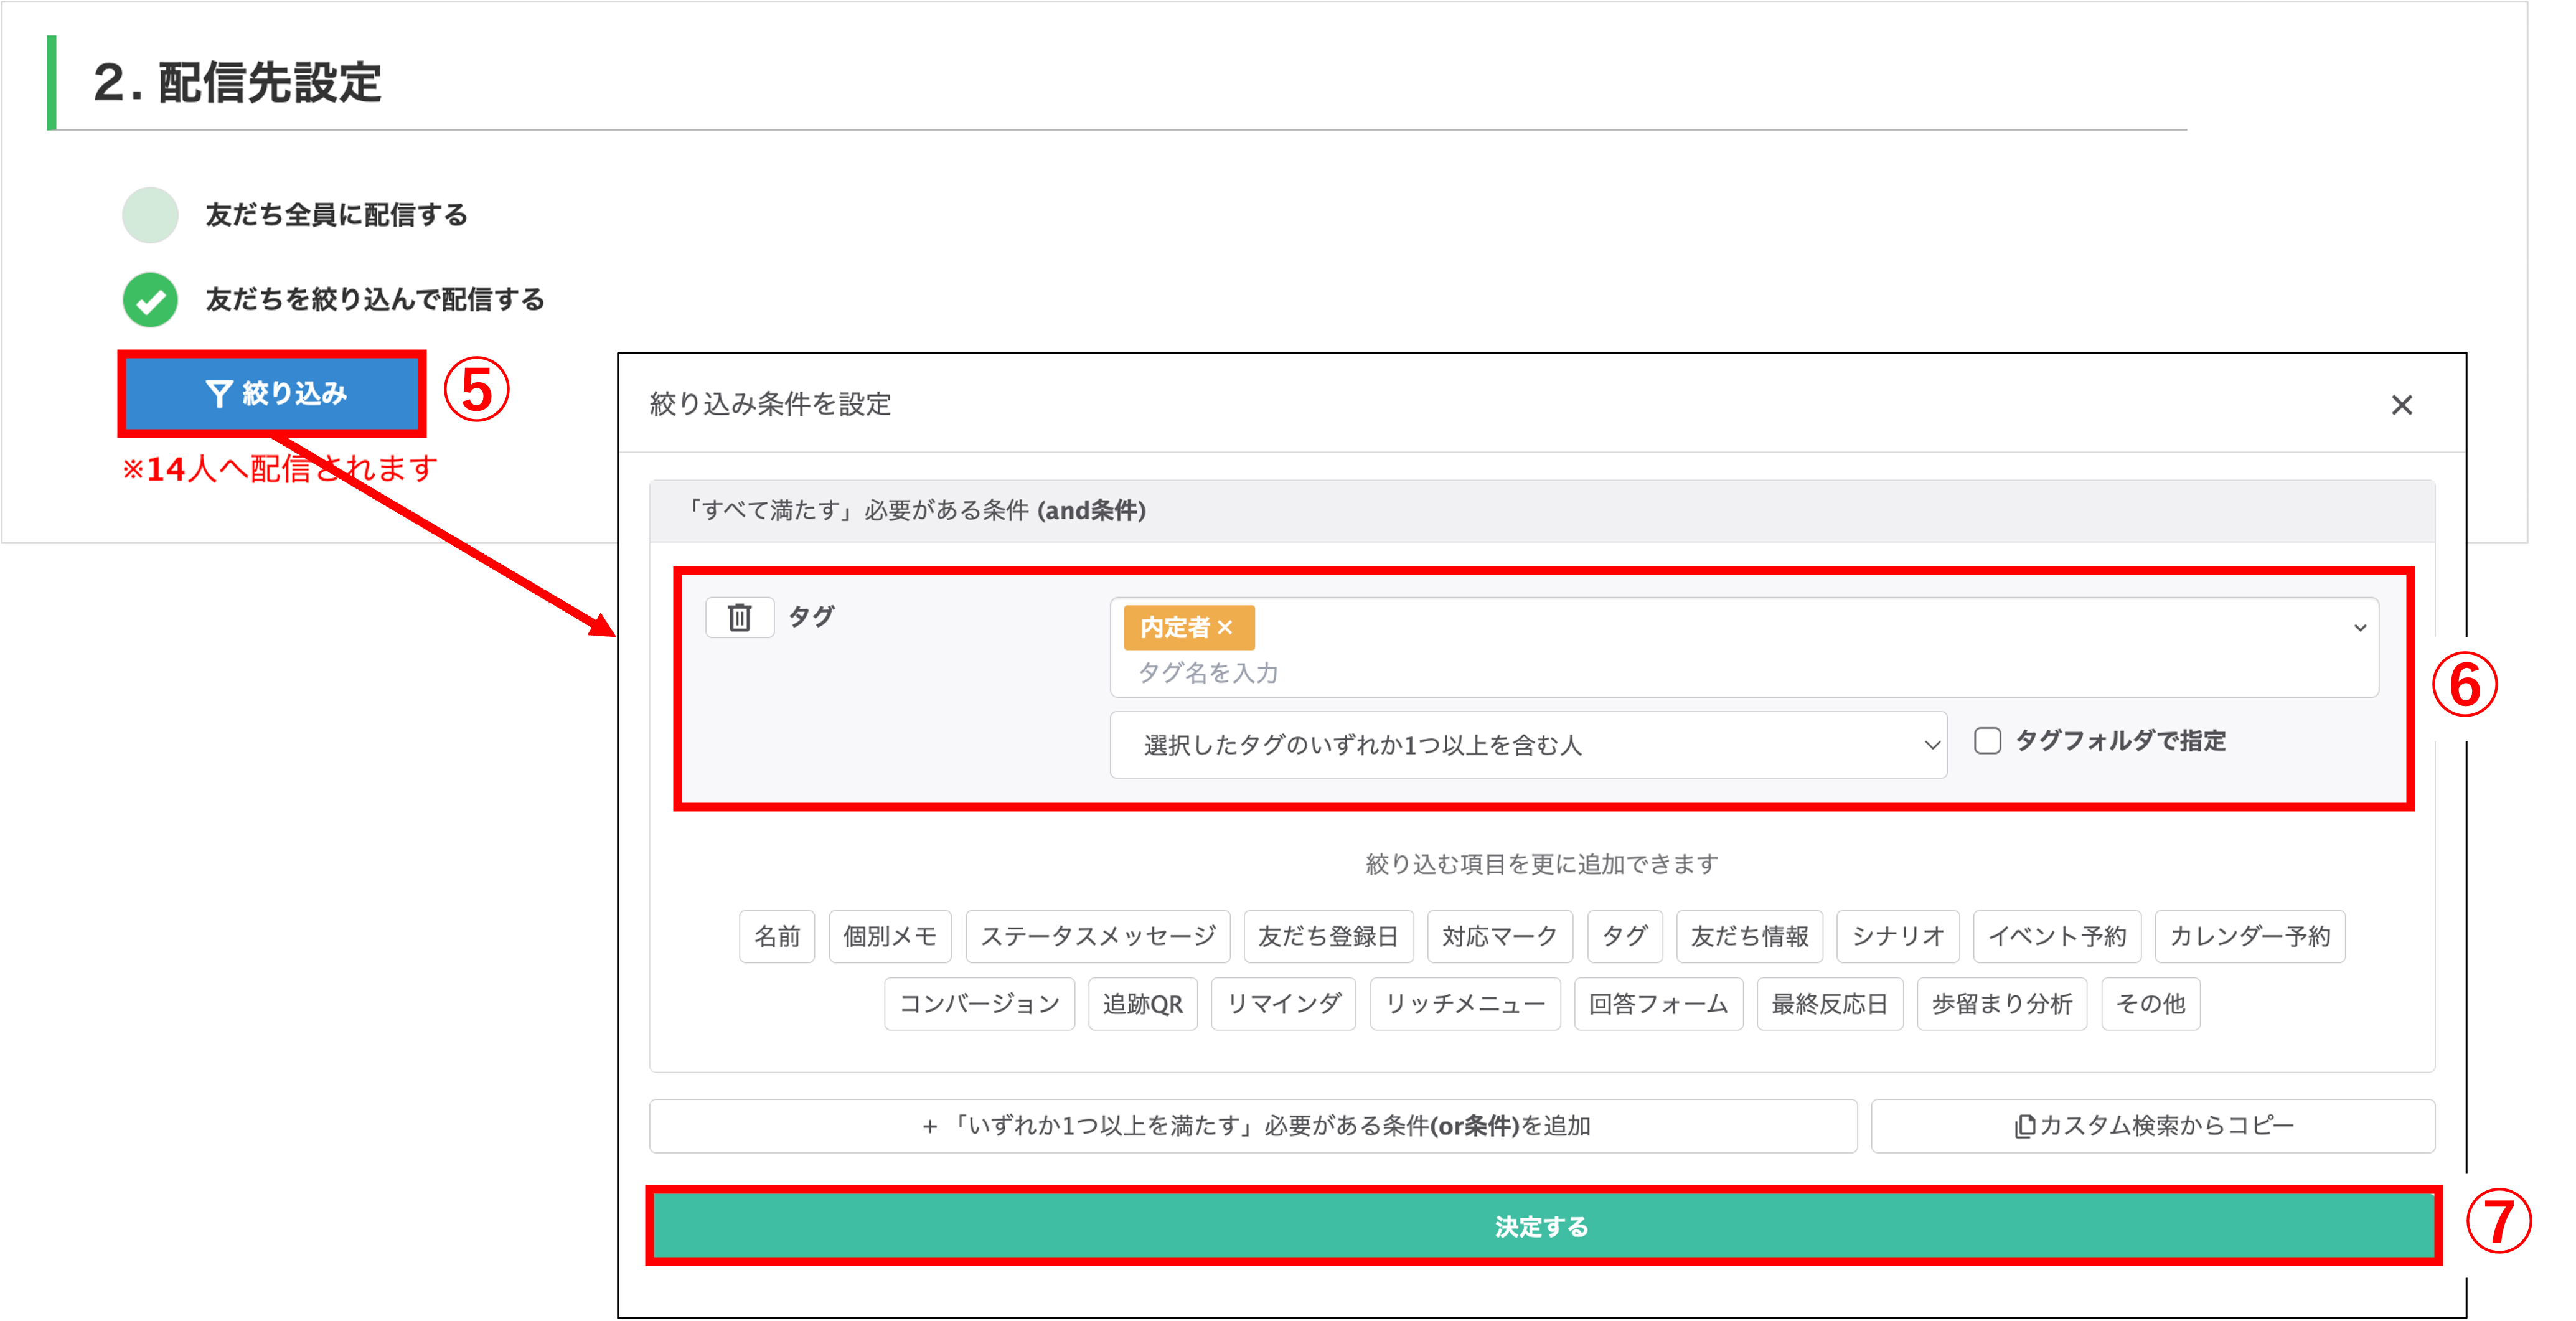Add 友だち登録日 filter item

[1328, 936]
